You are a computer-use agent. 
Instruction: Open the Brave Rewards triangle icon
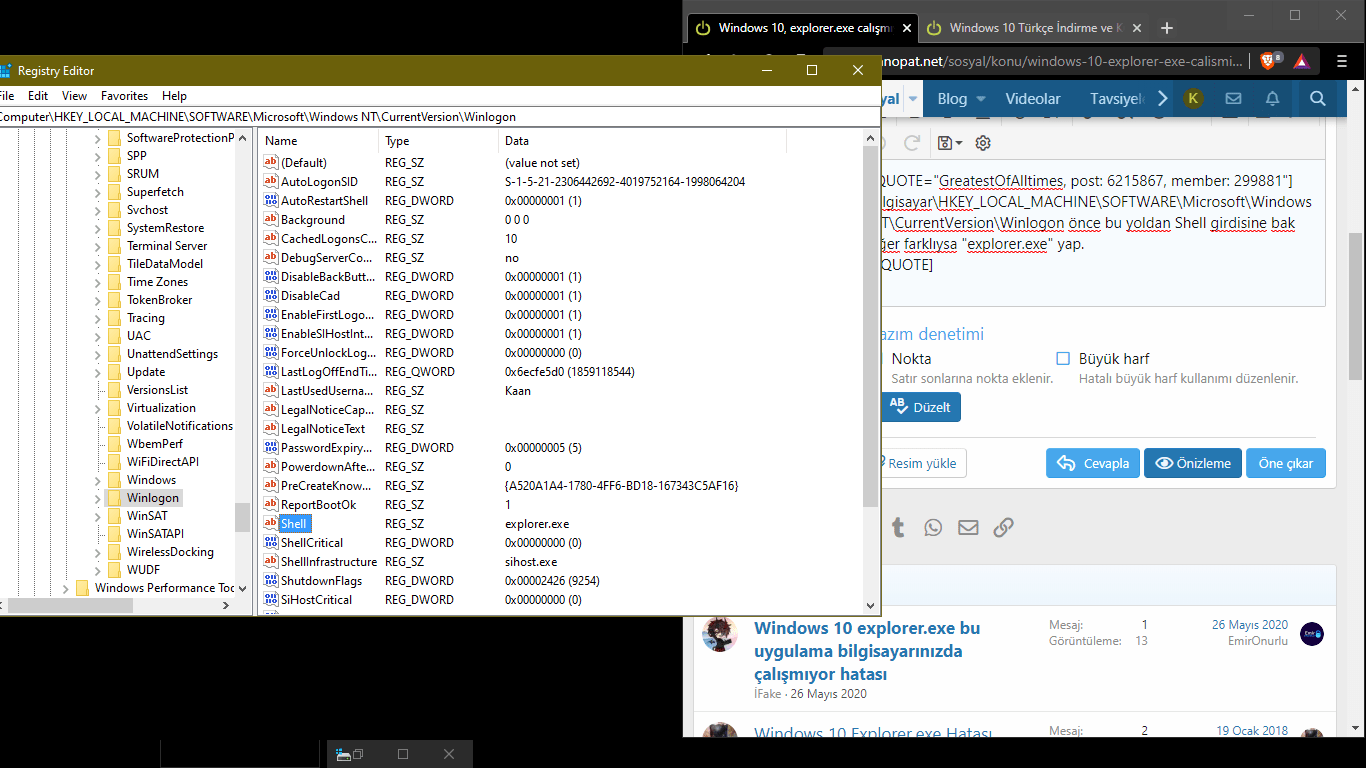click(x=1301, y=61)
